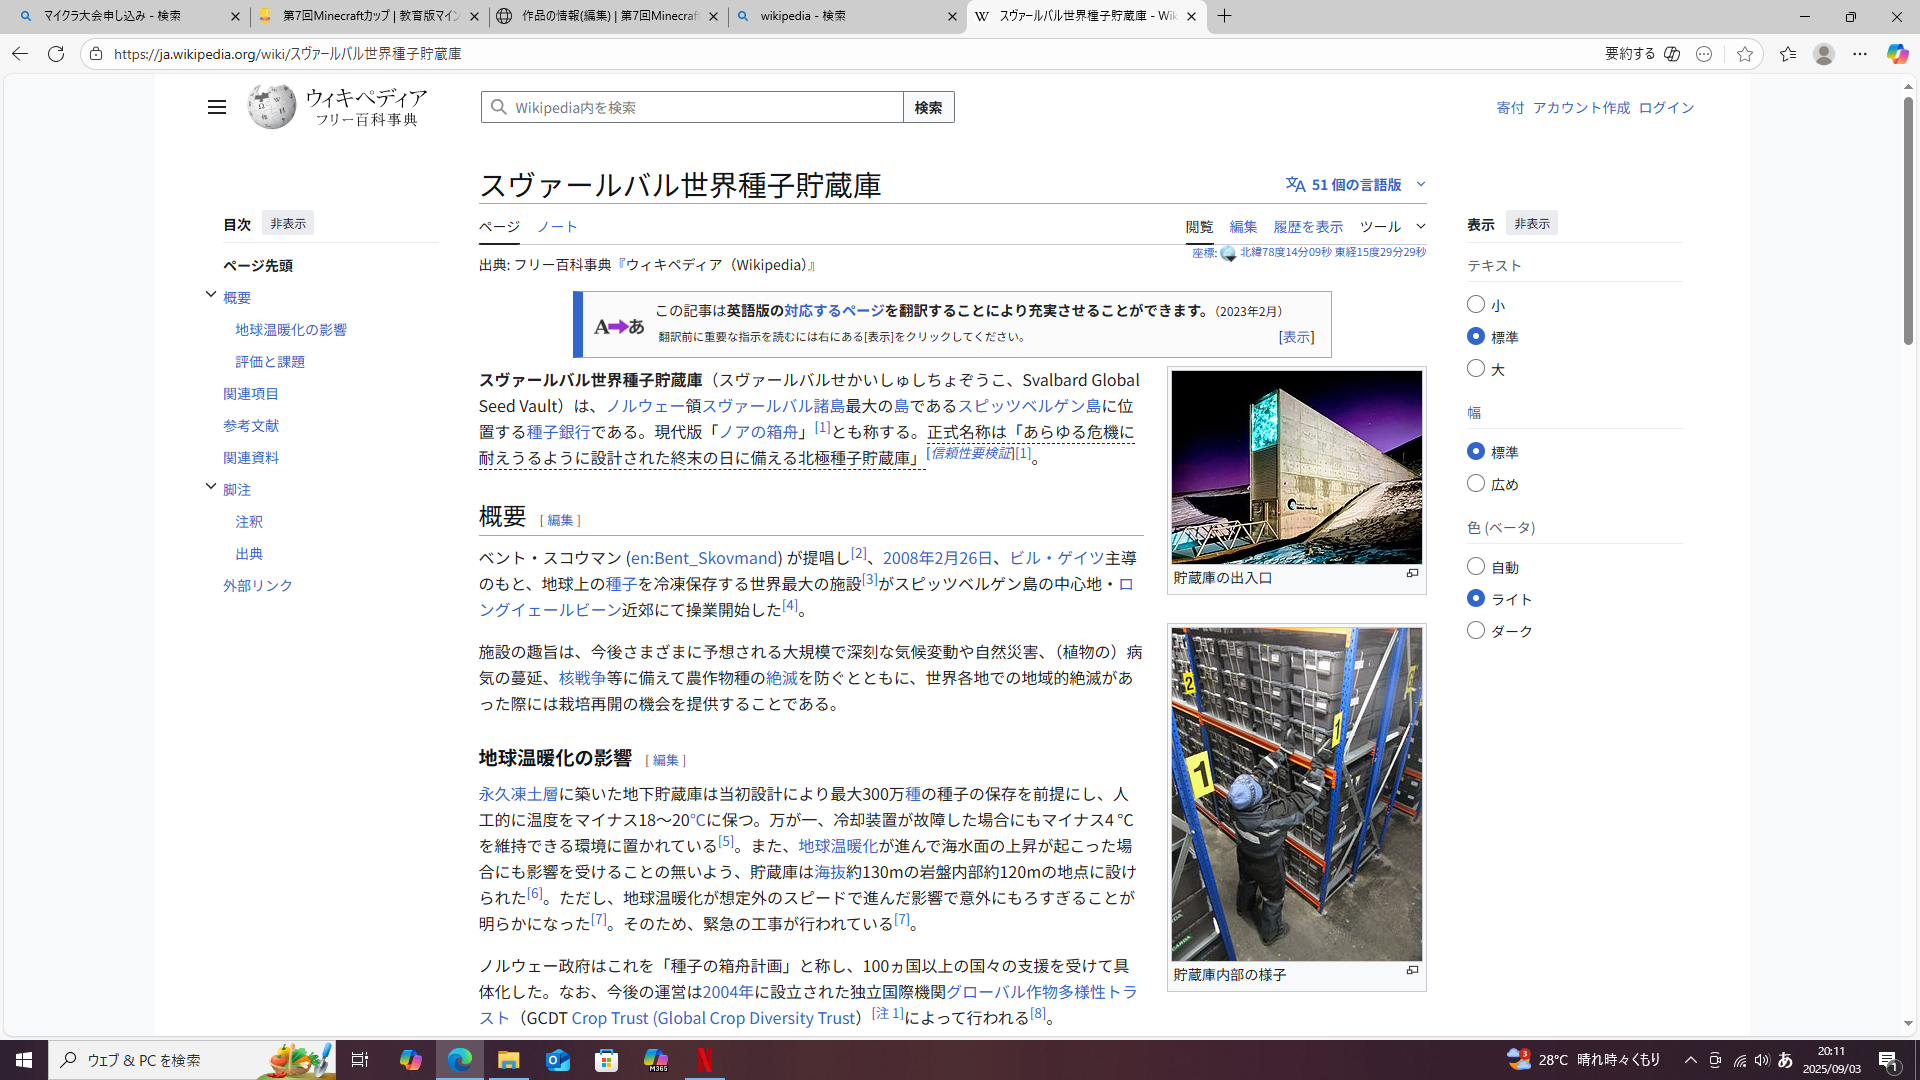1920x1080 pixels.
Task: Collapse the 概要 section in contents
Action: (211, 294)
